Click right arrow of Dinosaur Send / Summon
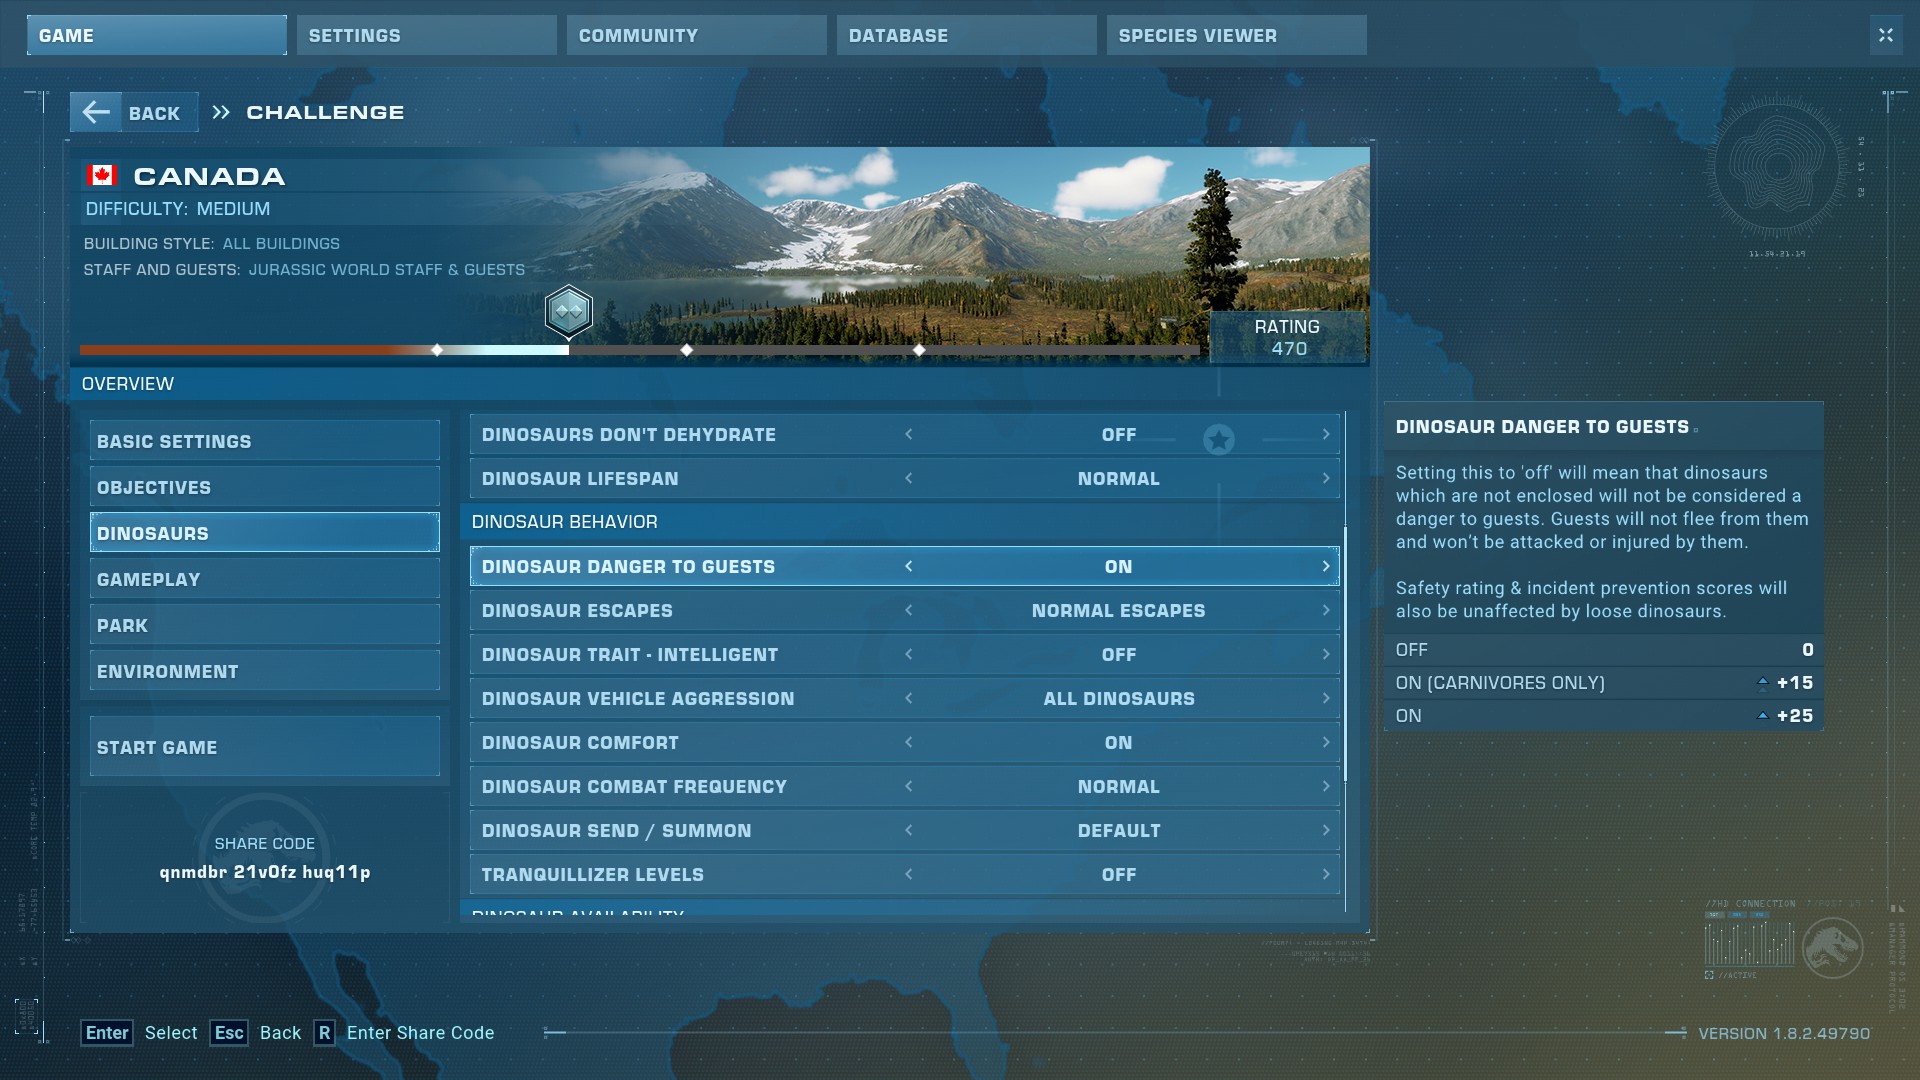This screenshot has height=1080, width=1920. [1326, 830]
